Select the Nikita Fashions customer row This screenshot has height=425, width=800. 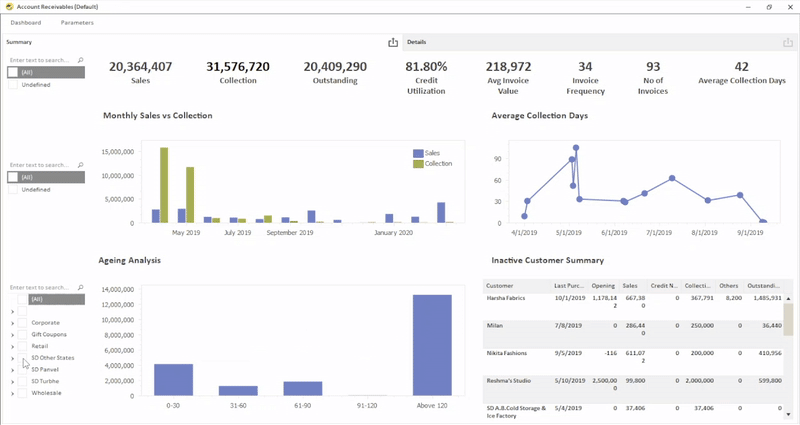coord(633,361)
